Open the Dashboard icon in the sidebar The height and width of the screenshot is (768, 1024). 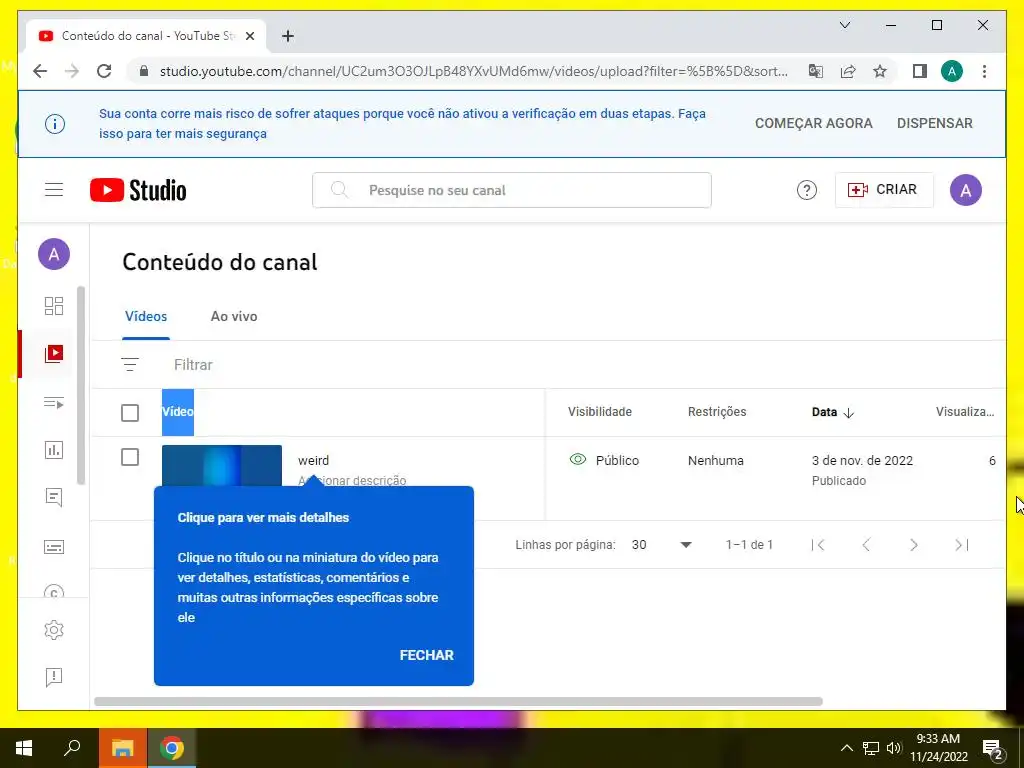tap(54, 306)
